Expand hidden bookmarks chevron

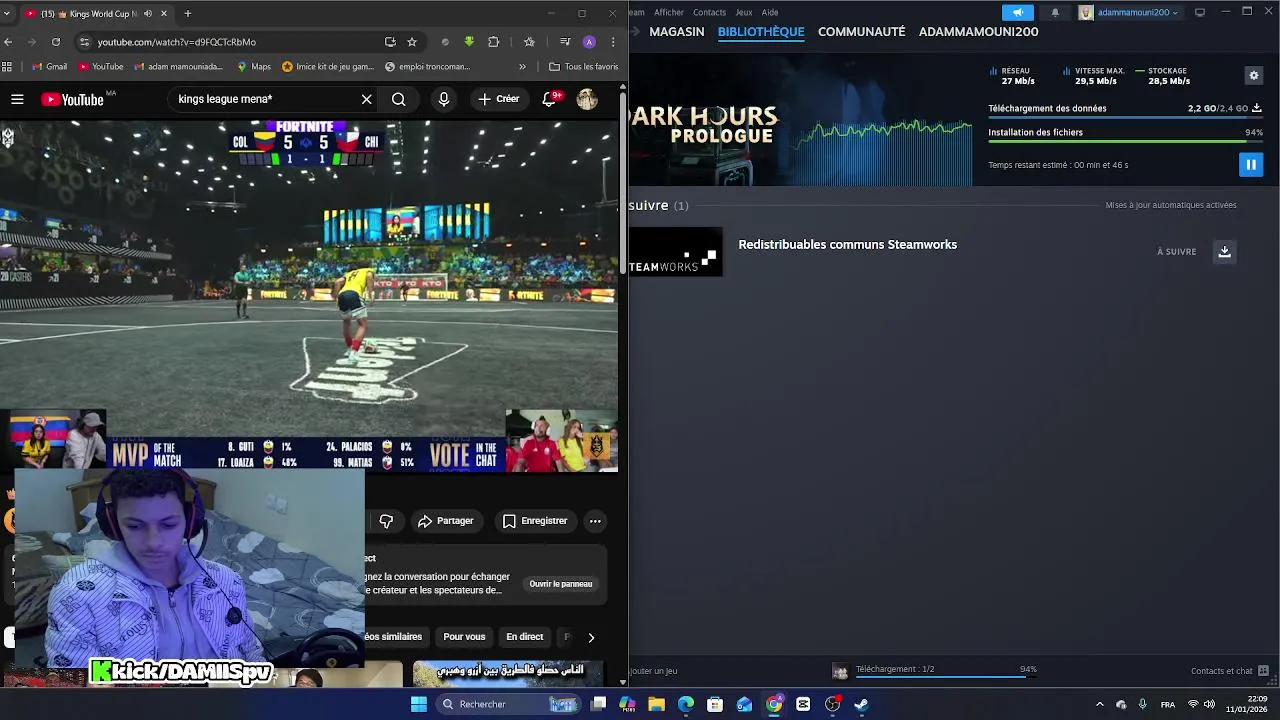coord(522,67)
